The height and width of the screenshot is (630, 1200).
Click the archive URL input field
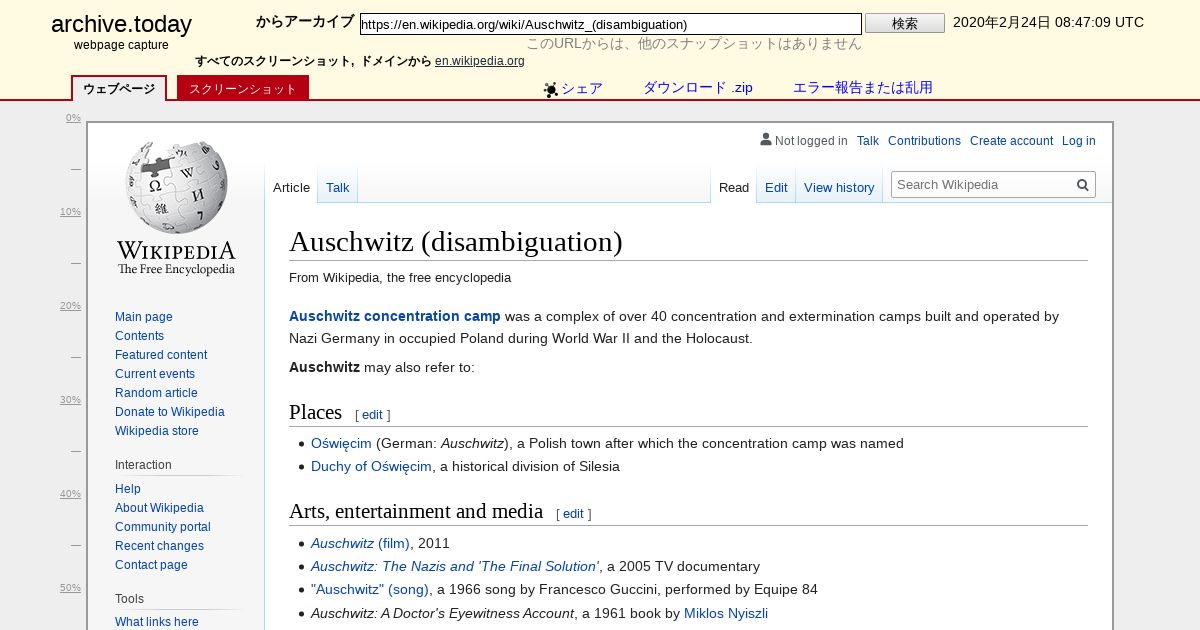point(611,24)
